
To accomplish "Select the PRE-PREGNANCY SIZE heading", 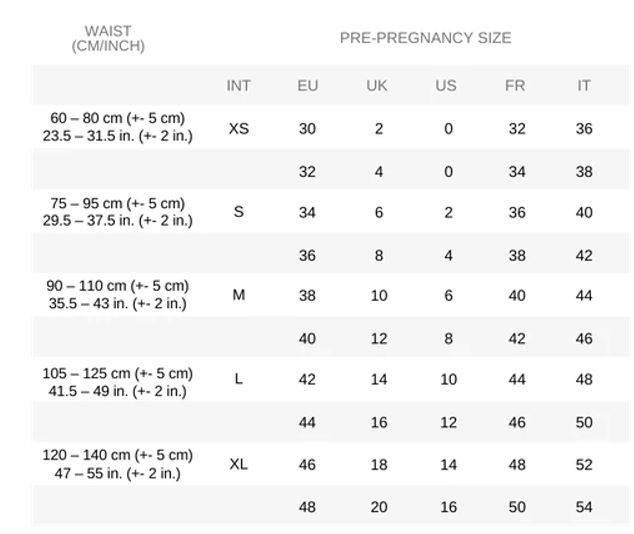I will point(425,38).
